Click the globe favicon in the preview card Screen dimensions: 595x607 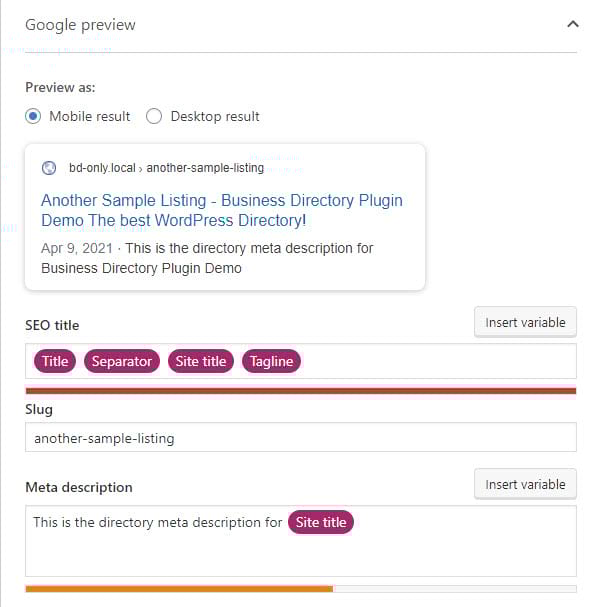point(49,168)
